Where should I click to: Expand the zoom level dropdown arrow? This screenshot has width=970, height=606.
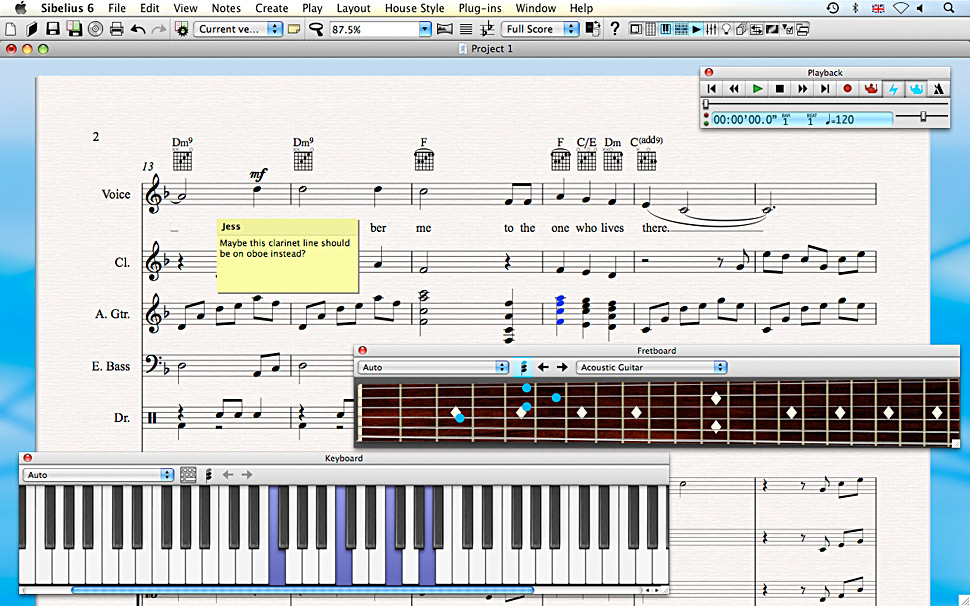tap(425, 29)
